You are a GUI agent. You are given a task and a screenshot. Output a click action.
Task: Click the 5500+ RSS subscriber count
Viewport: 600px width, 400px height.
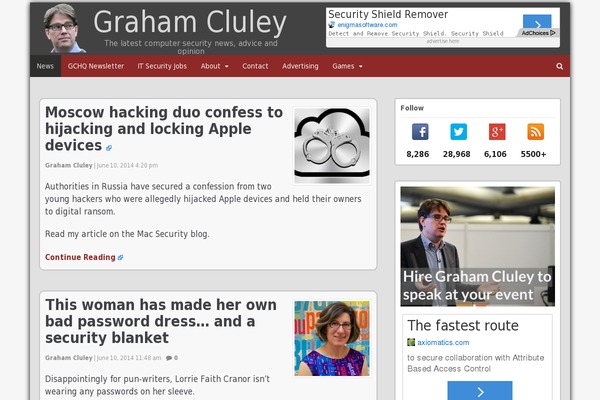pyautogui.click(x=533, y=154)
